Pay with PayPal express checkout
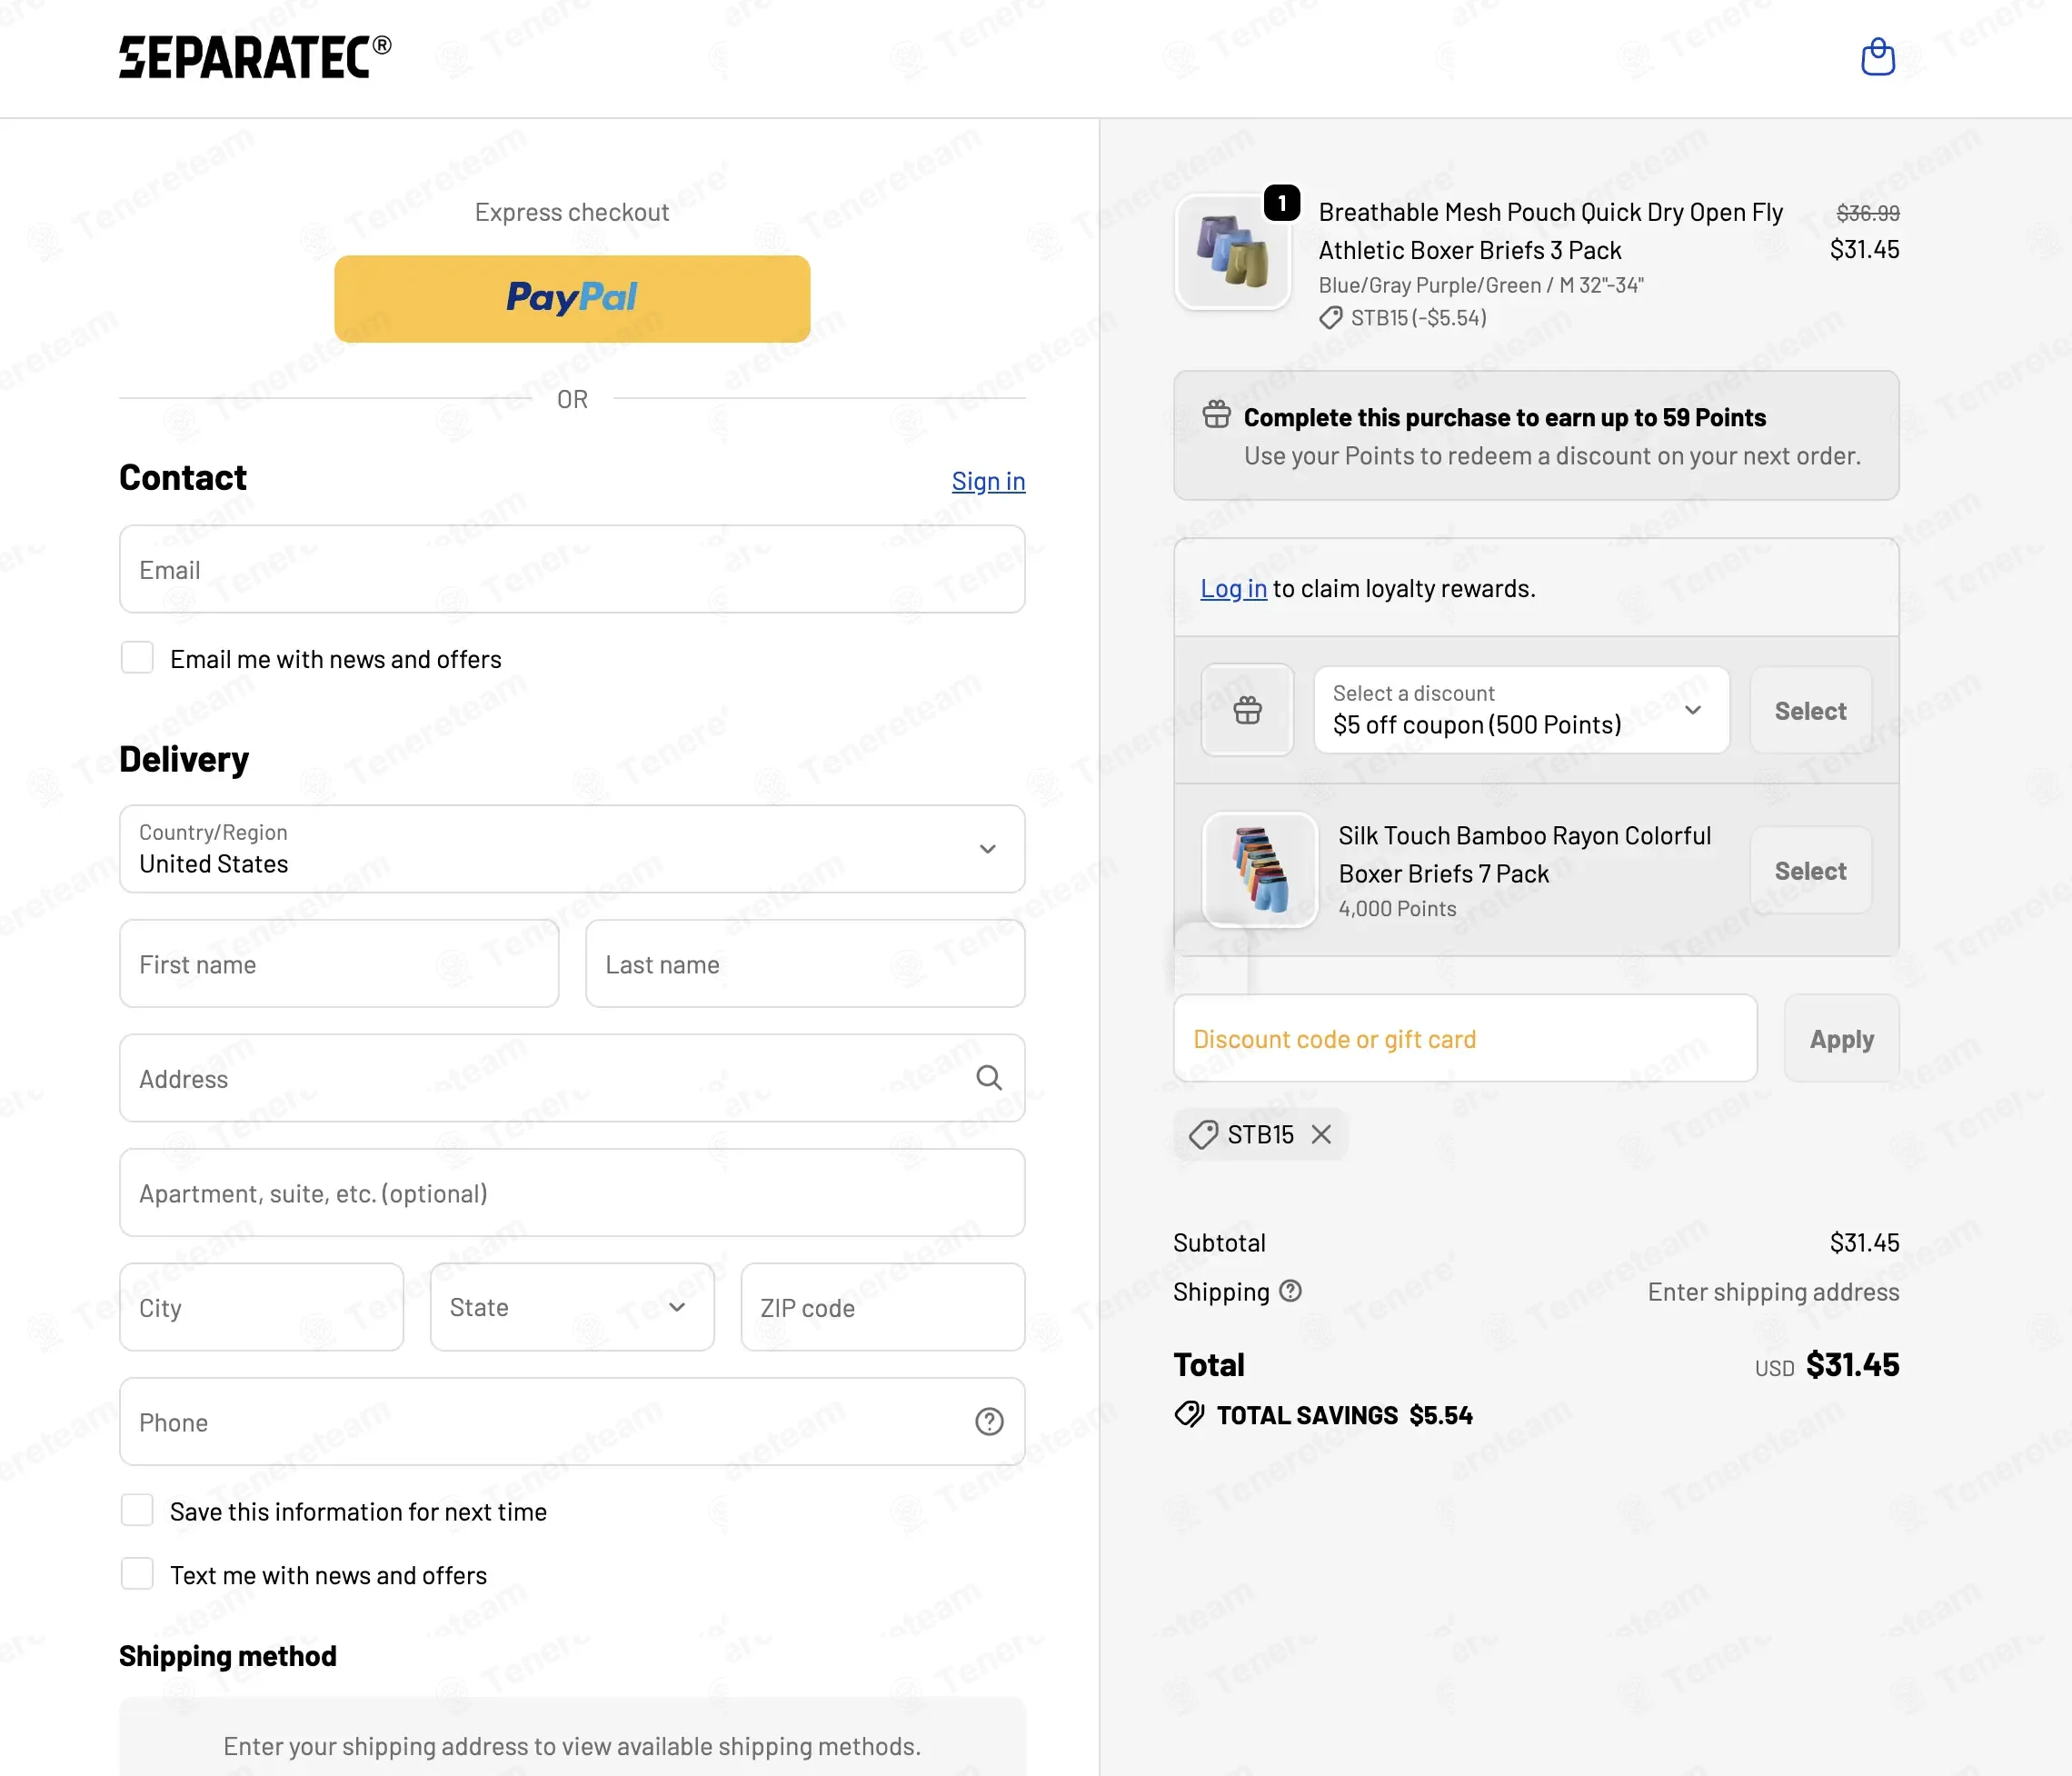This screenshot has width=2072, height=1776. tap(572, 299)
